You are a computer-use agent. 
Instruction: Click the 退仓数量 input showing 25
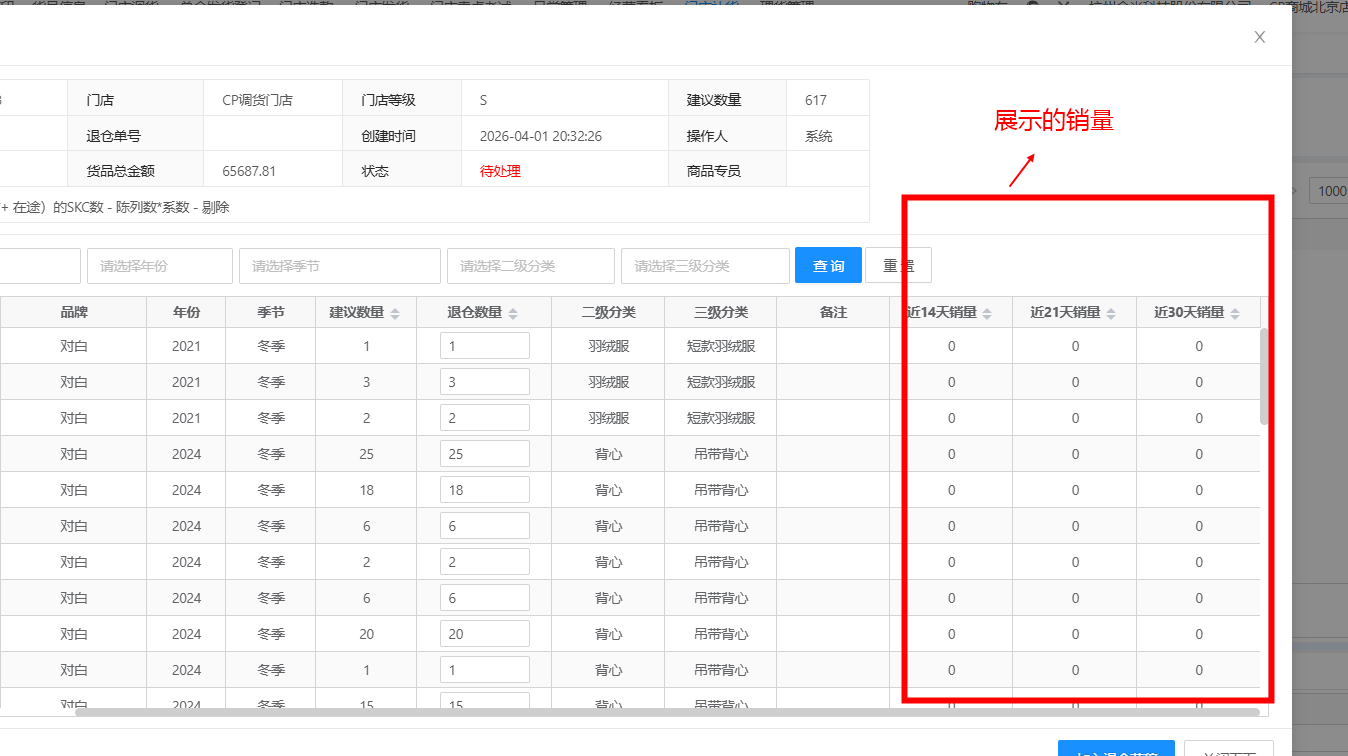pos(484,454)
